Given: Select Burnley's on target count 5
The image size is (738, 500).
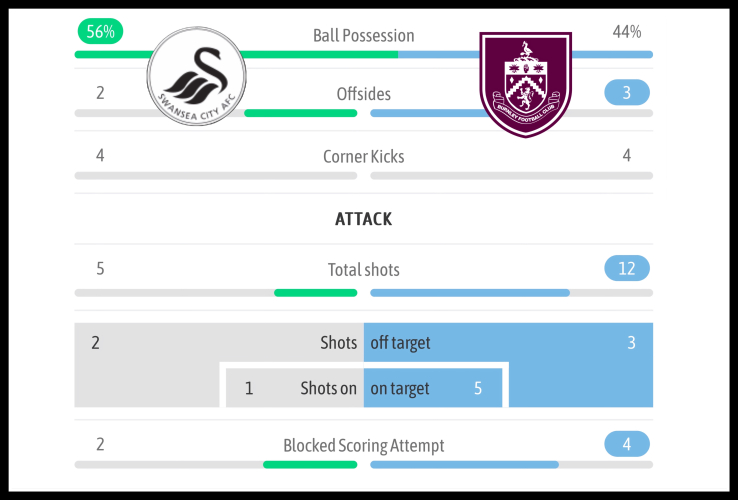Looking at the screenshot, I should (478, 388).
